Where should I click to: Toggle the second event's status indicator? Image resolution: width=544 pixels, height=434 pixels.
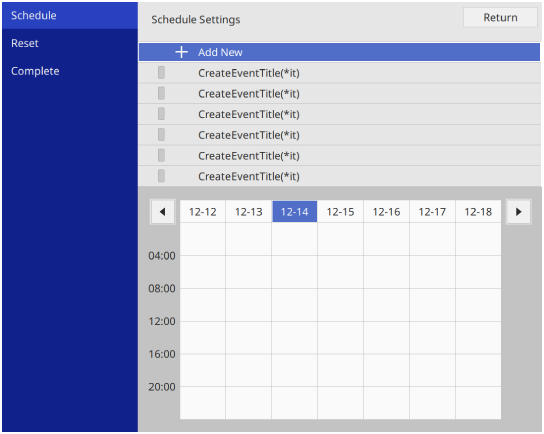[x=161, y=93]
